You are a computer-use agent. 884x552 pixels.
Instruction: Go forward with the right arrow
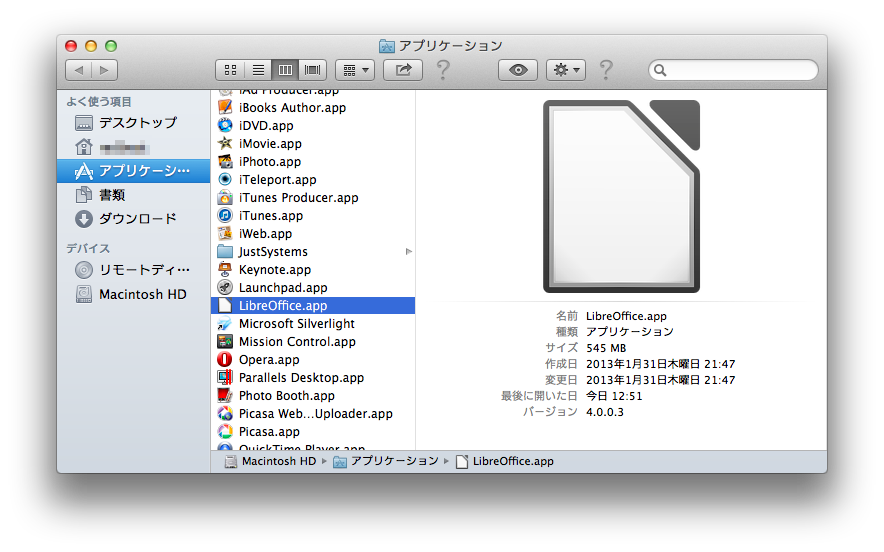coord(104,70)
